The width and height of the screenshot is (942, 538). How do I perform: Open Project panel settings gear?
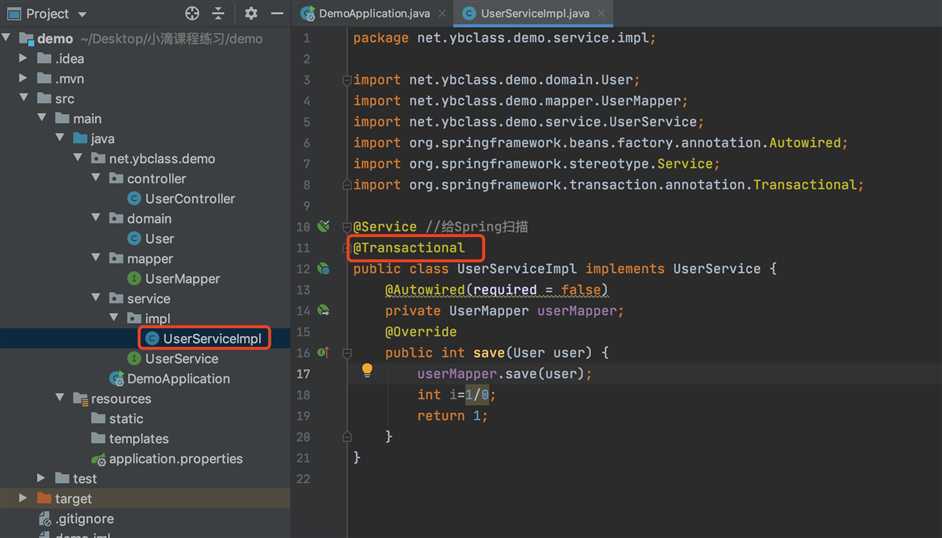[251, 13]
